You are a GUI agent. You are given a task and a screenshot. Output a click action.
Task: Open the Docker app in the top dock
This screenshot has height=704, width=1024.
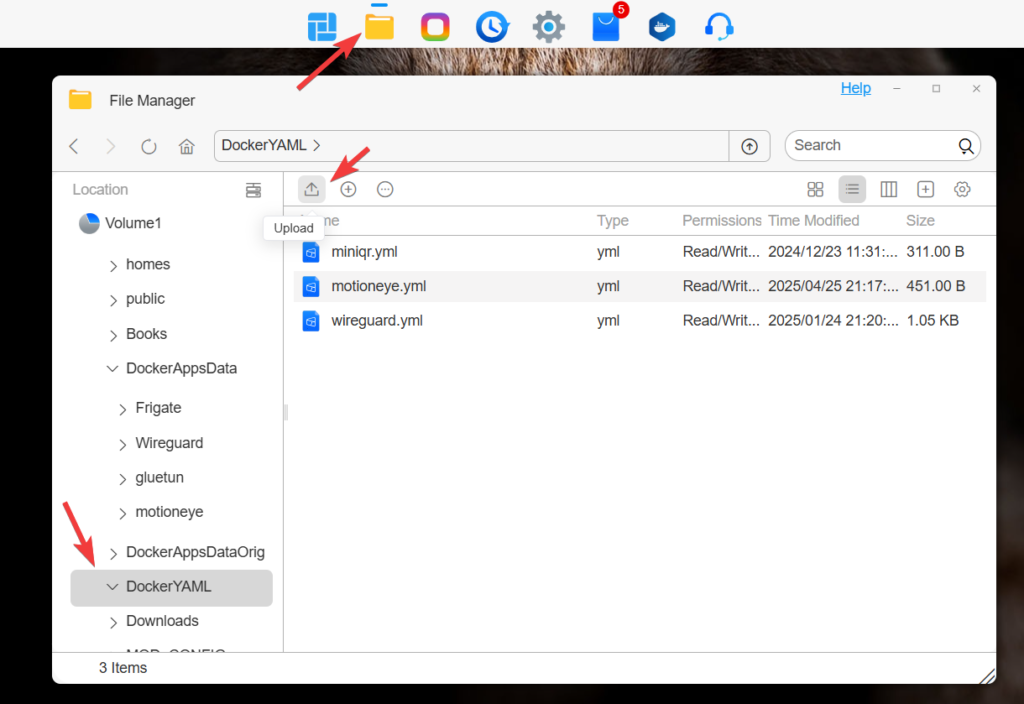click(x=662, y=27)
